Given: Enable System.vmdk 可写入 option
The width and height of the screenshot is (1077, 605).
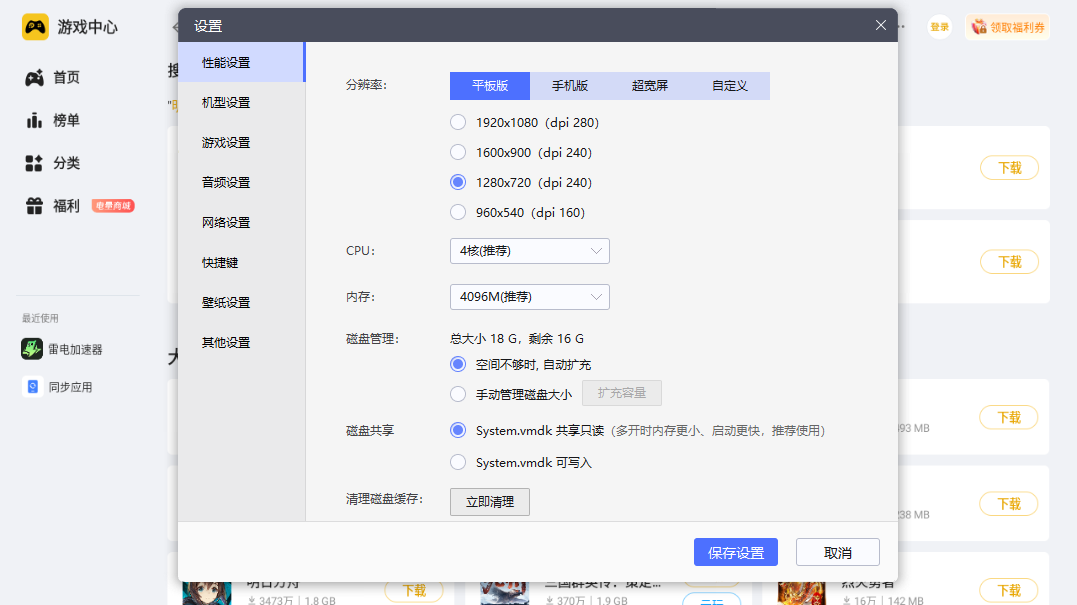Looking at the screenshot, I should point(458,463).
